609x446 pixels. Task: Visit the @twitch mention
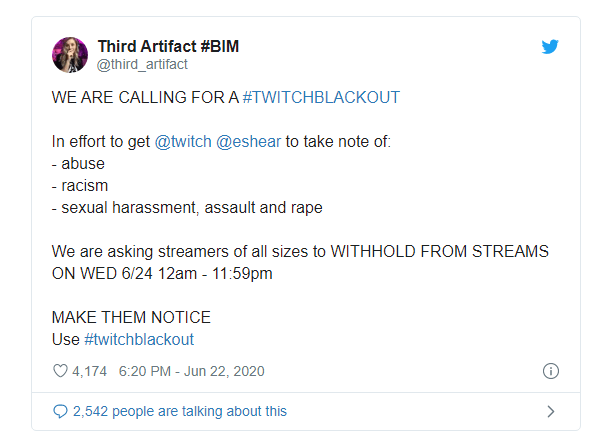point(183,141)
